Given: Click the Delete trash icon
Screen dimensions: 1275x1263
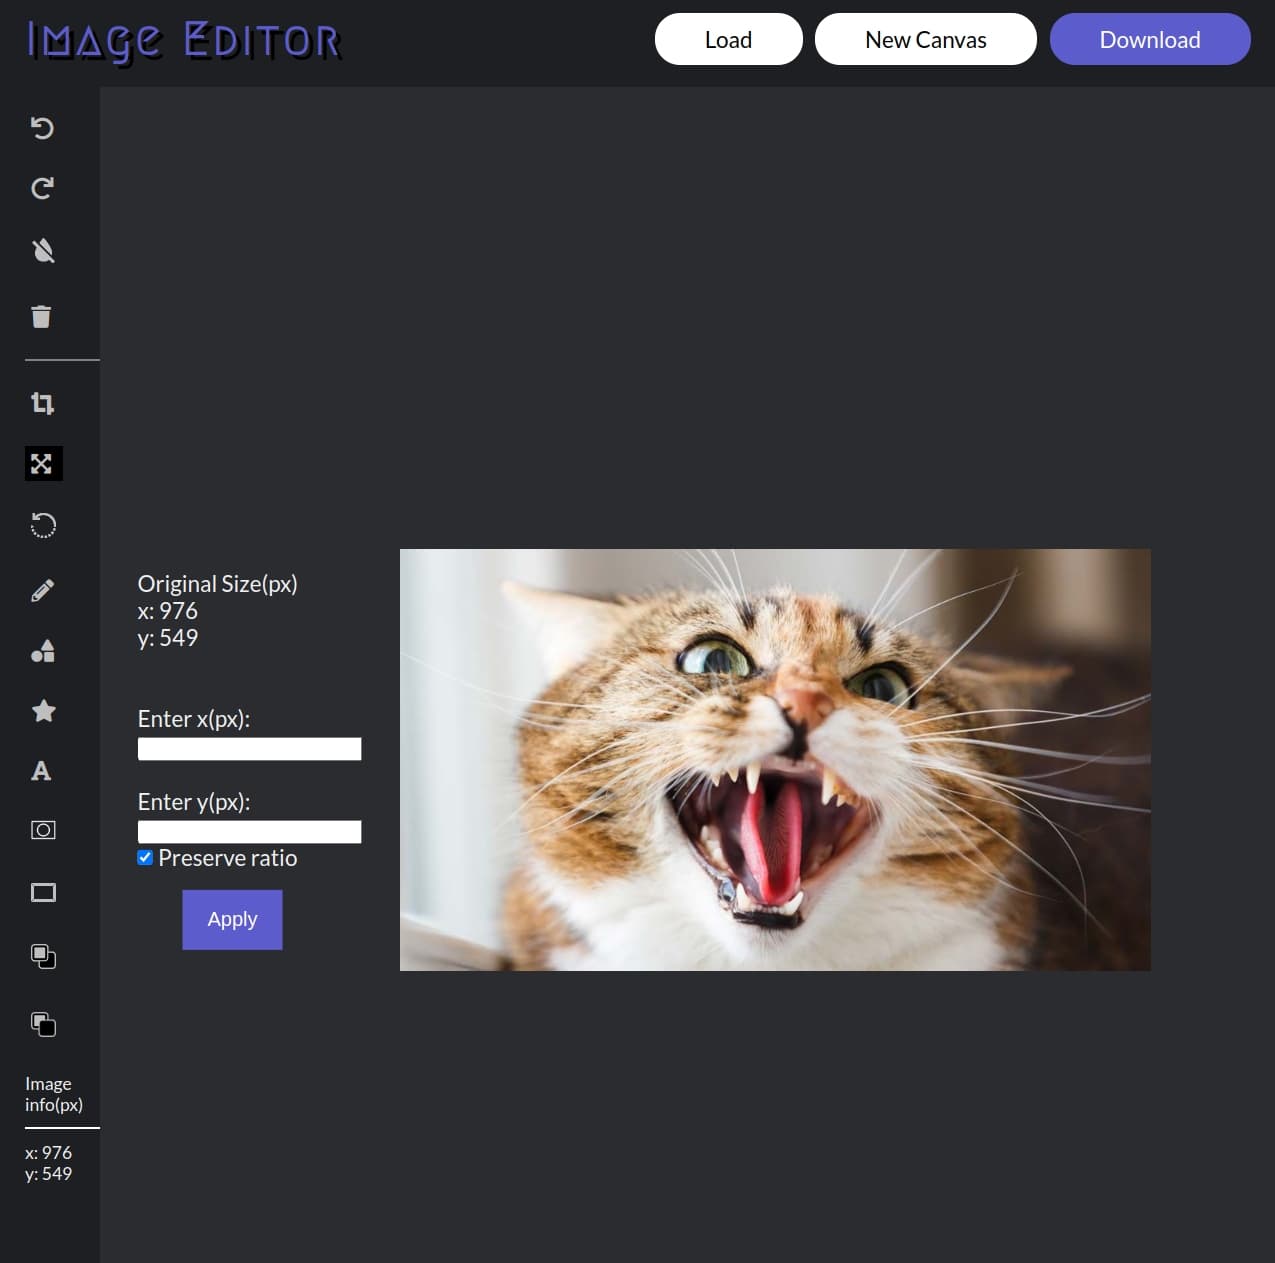Looking at the screenshot, I should (42, 316).
